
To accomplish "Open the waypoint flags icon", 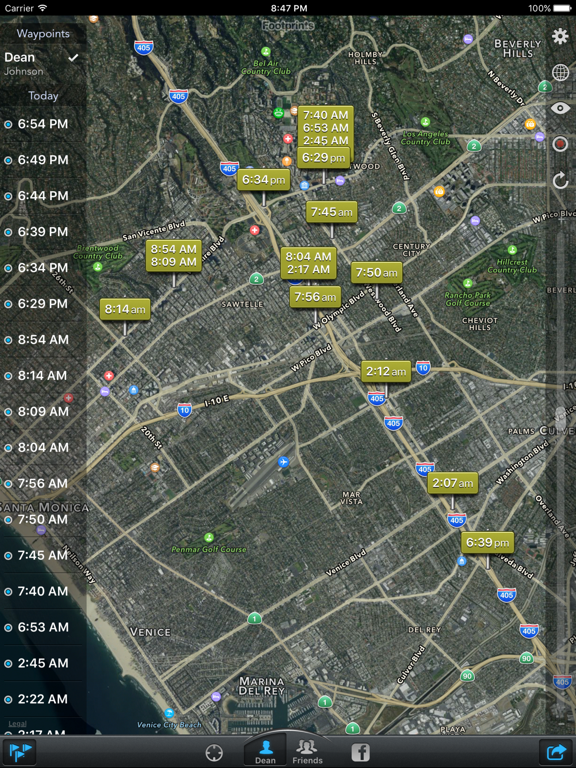I will [x=20, y=752].
